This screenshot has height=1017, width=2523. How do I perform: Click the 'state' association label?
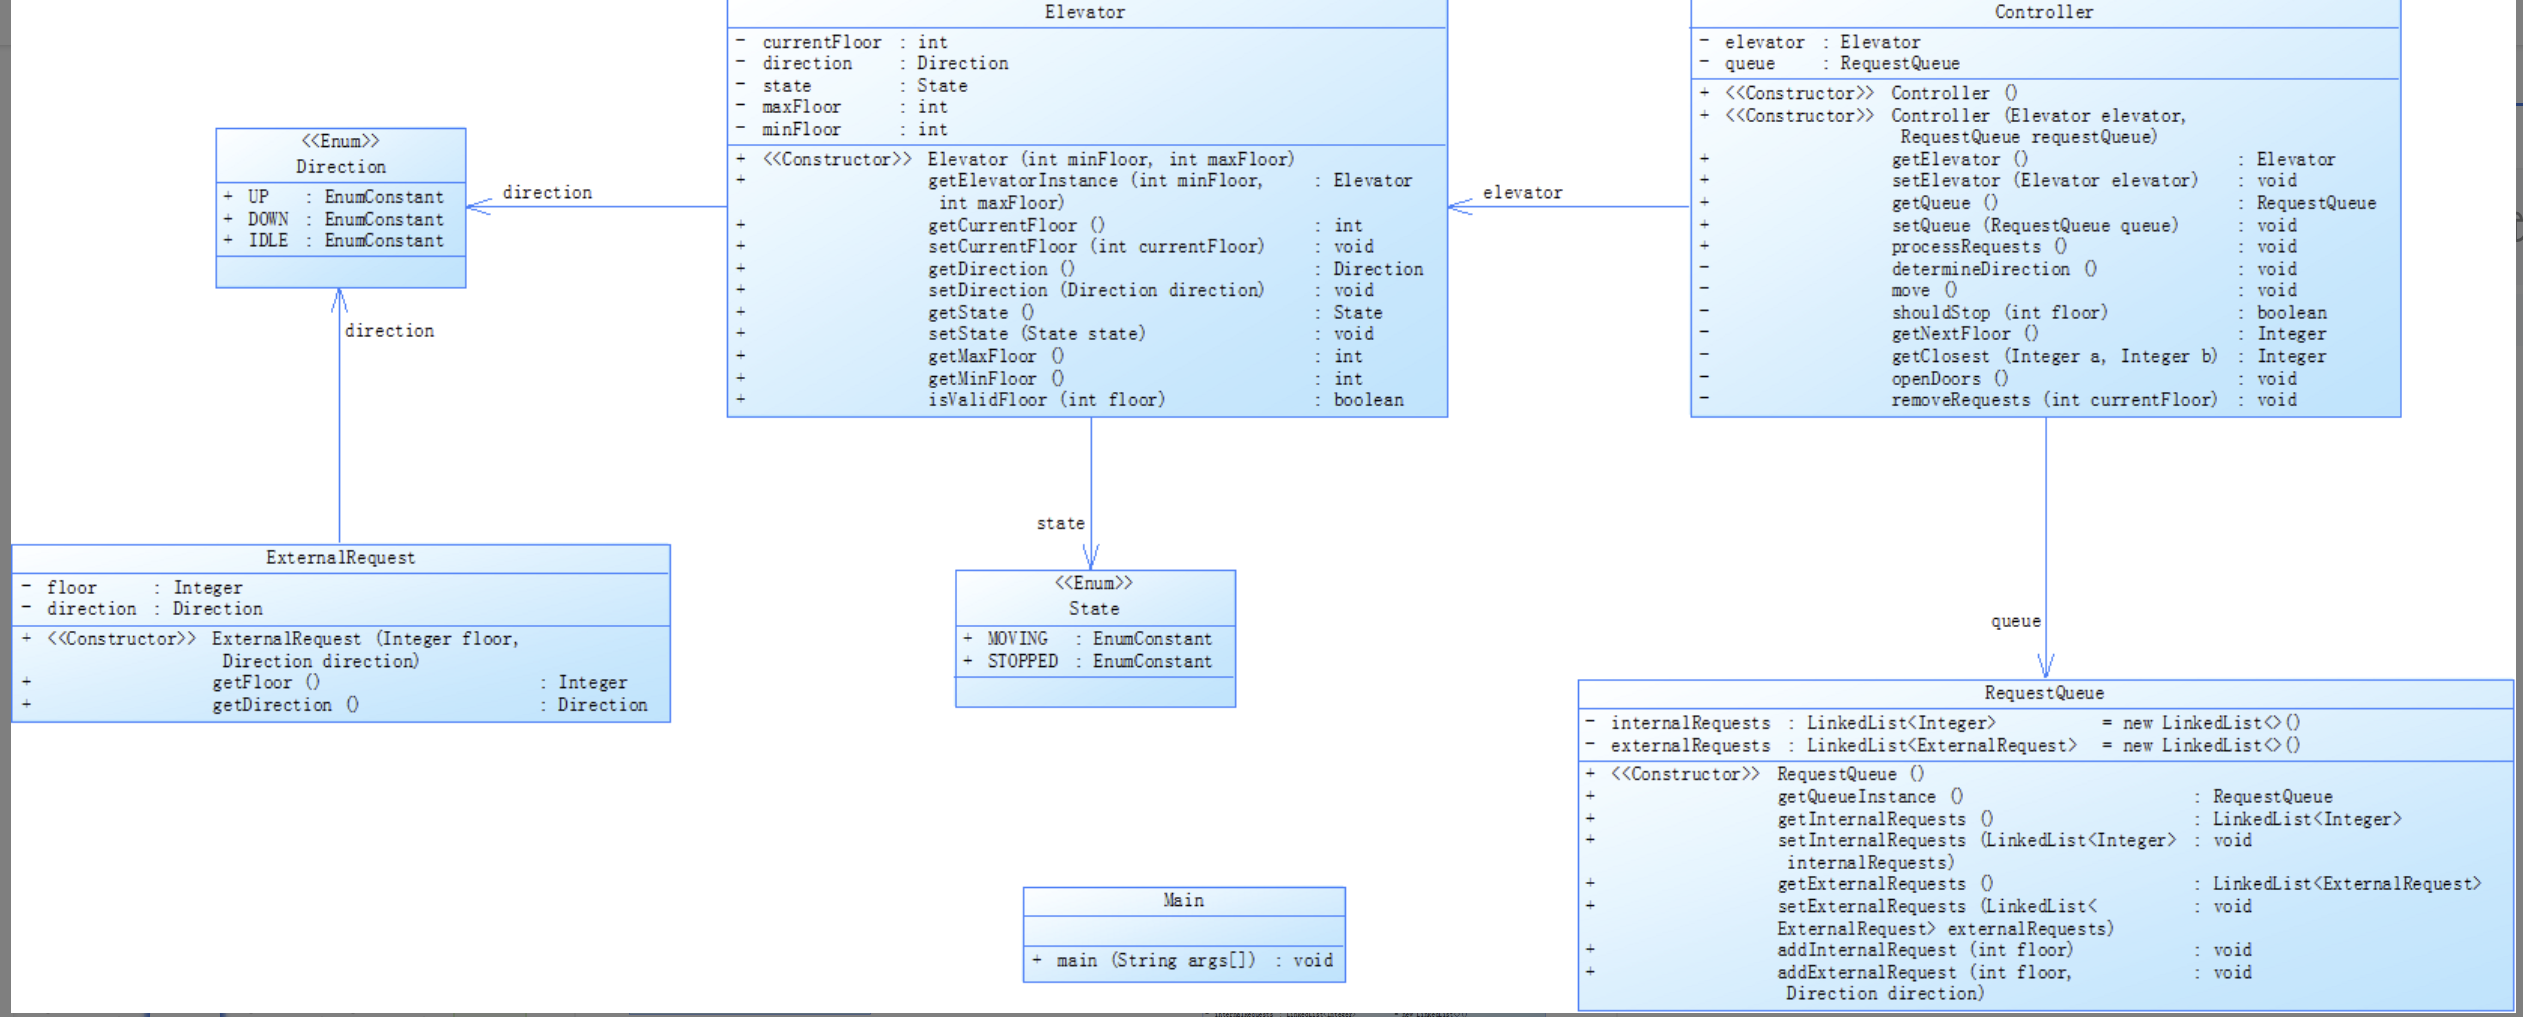(x=1060, y=523)
